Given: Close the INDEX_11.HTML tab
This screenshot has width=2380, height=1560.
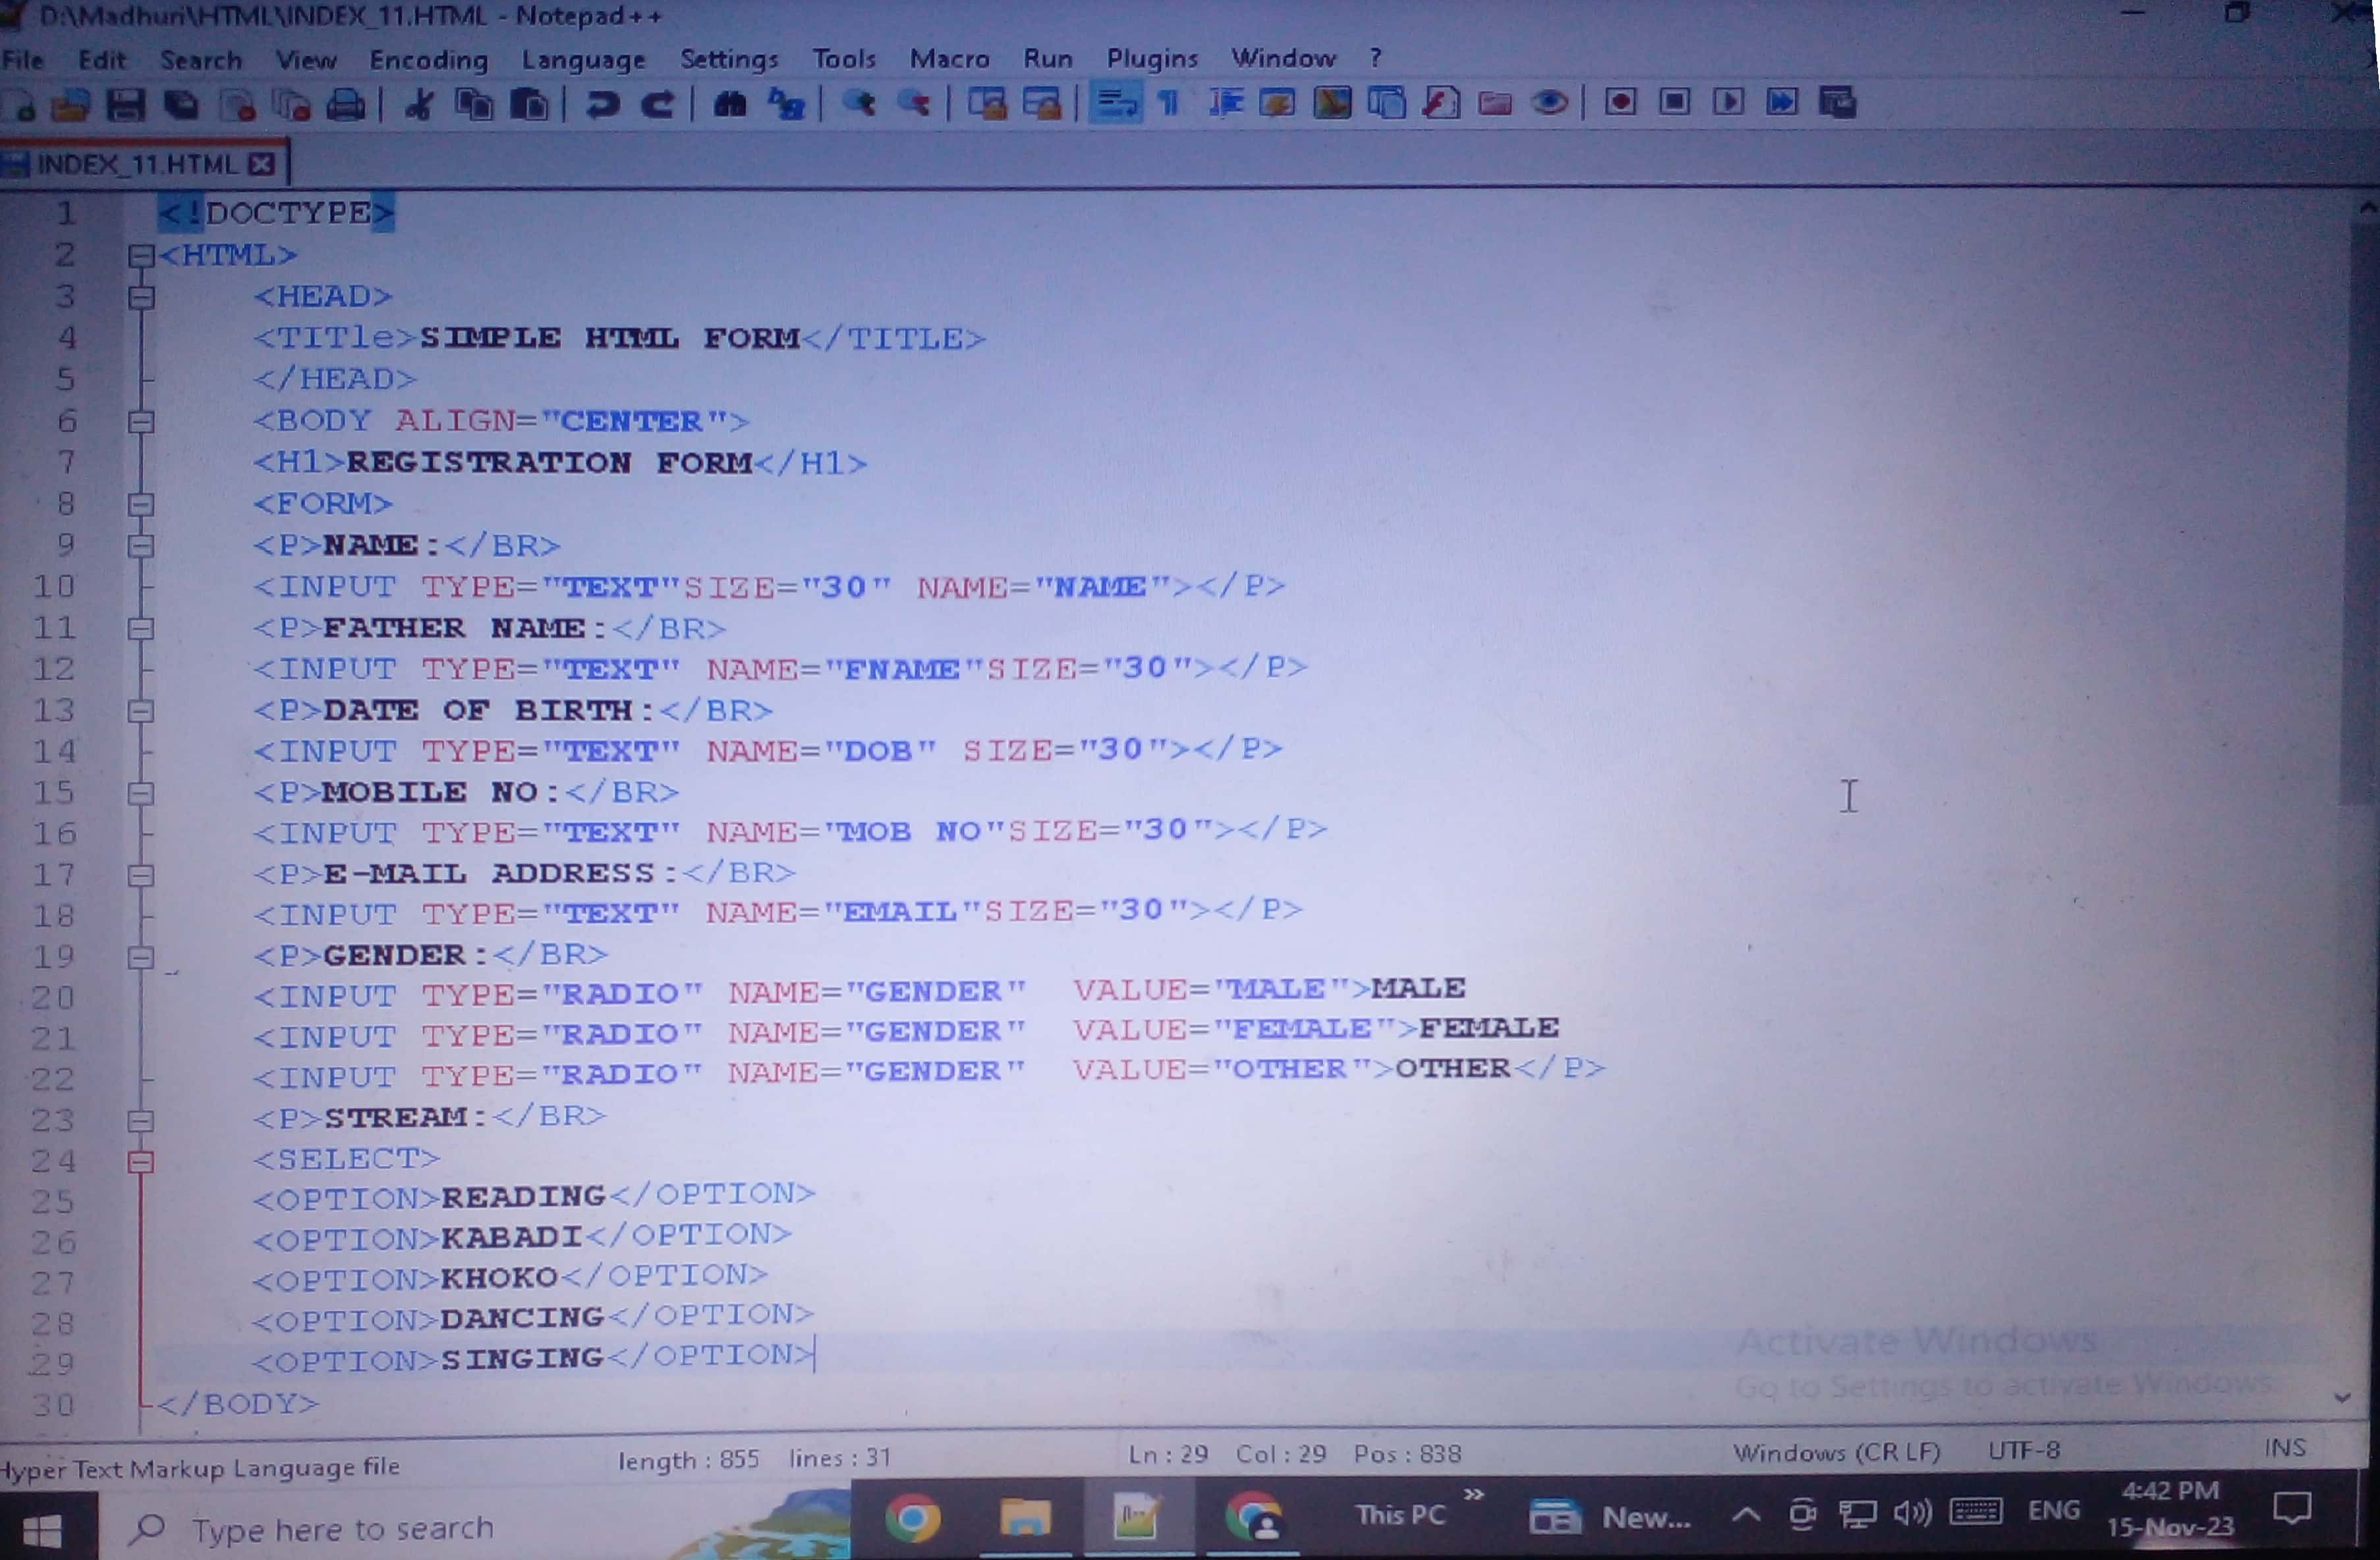Looking at the screenshot, I should (x=262, y=164).
